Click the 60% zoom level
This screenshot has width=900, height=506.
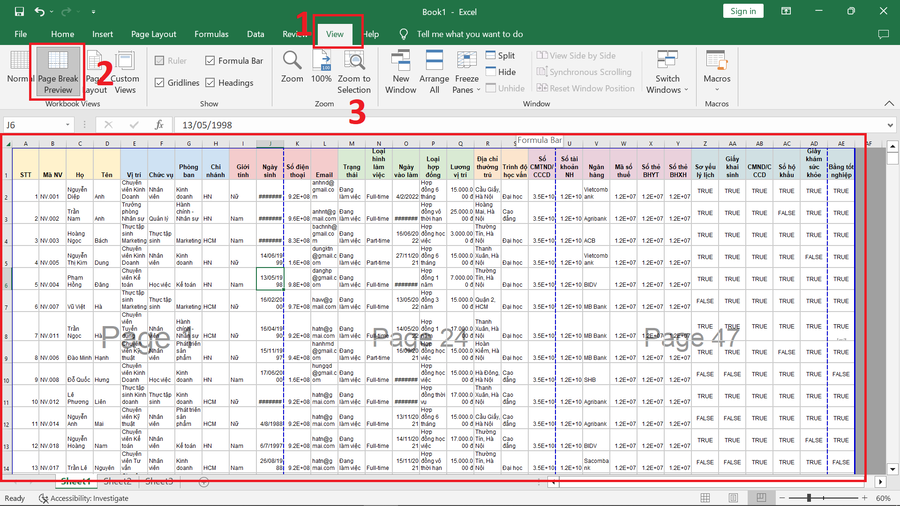pos(883,498)
